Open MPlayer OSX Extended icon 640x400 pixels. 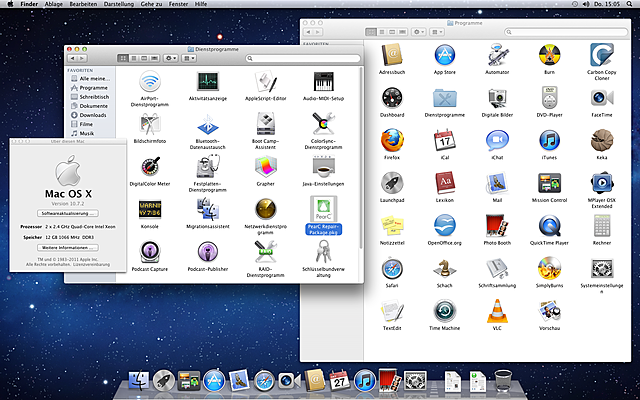point(602,183)
